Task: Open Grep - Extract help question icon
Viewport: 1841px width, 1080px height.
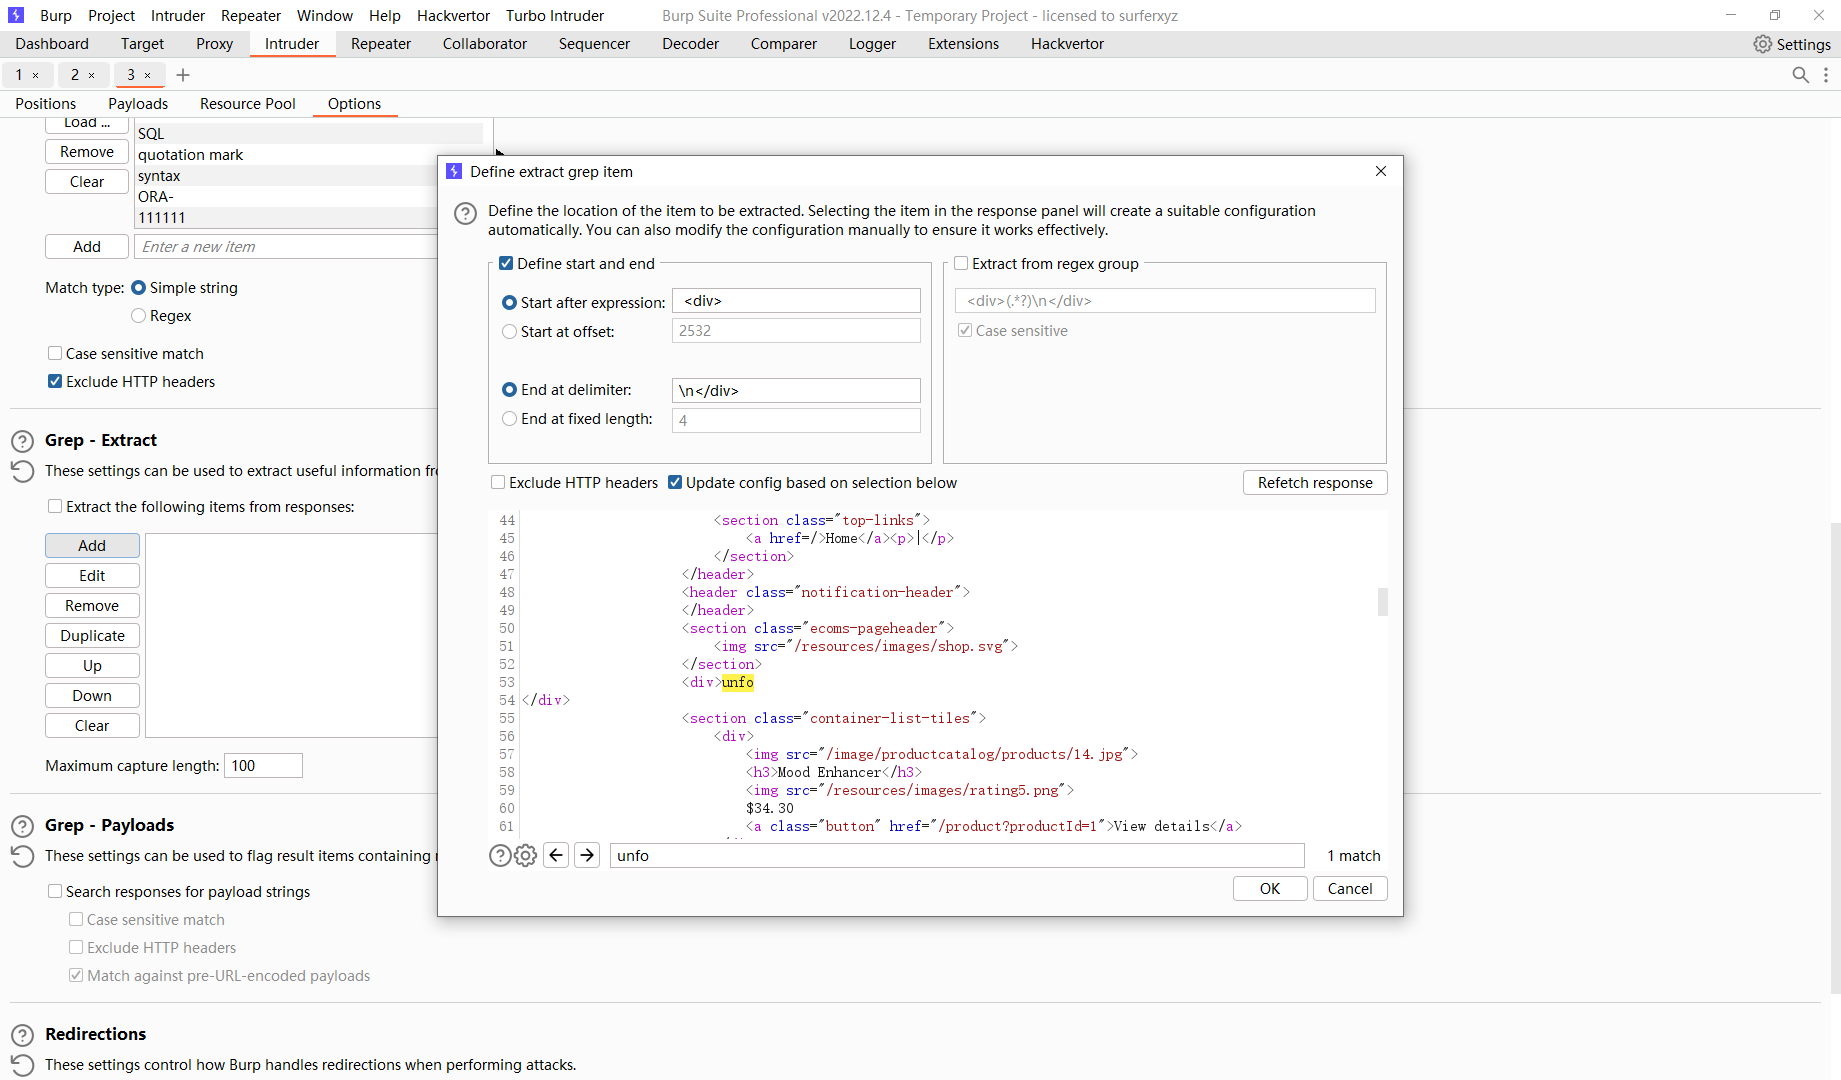Action: tap(22, 441)
